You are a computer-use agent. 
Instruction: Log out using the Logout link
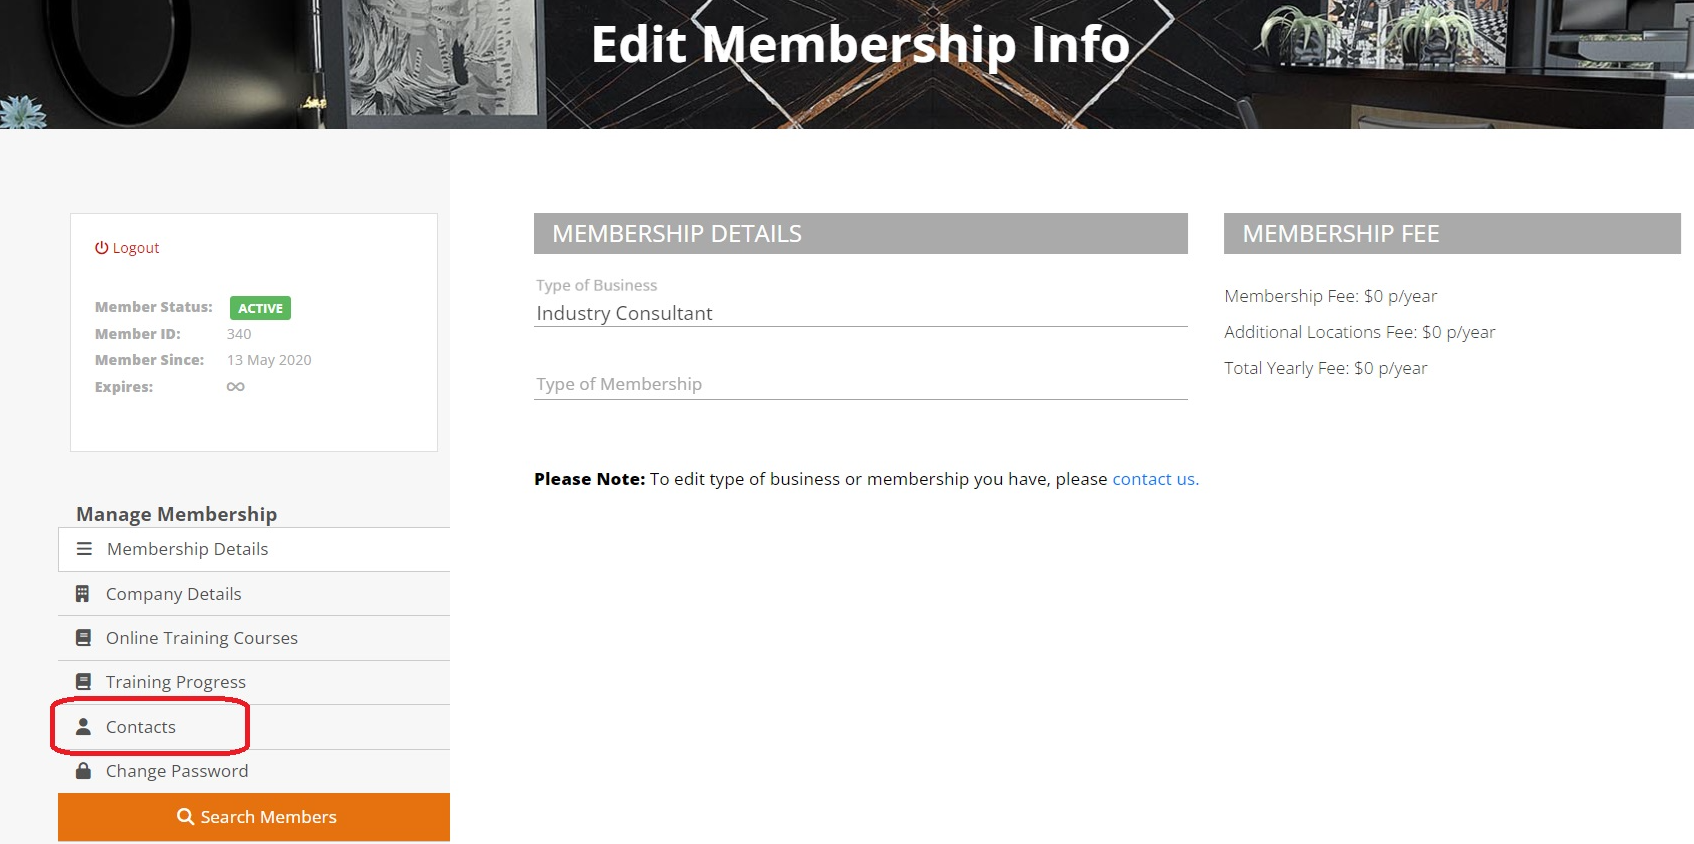(x=135, y=247)
